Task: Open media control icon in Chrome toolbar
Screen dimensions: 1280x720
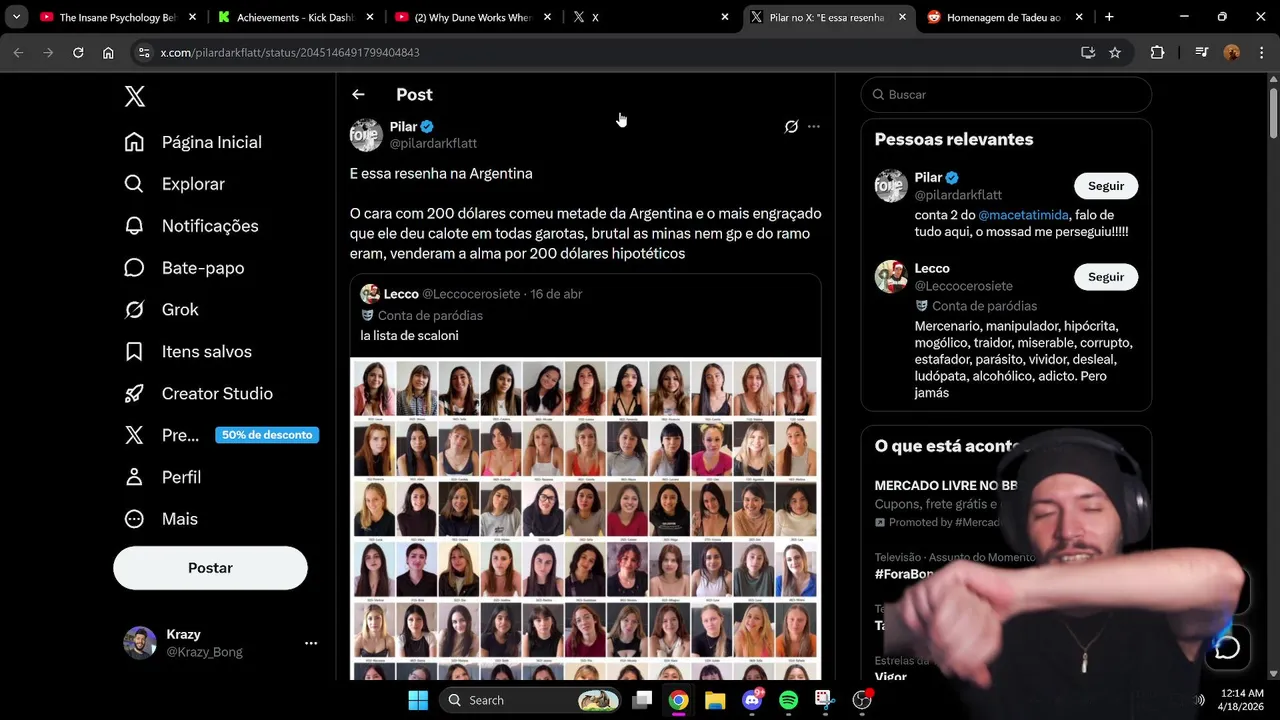Action: (x=1202, y=52)
